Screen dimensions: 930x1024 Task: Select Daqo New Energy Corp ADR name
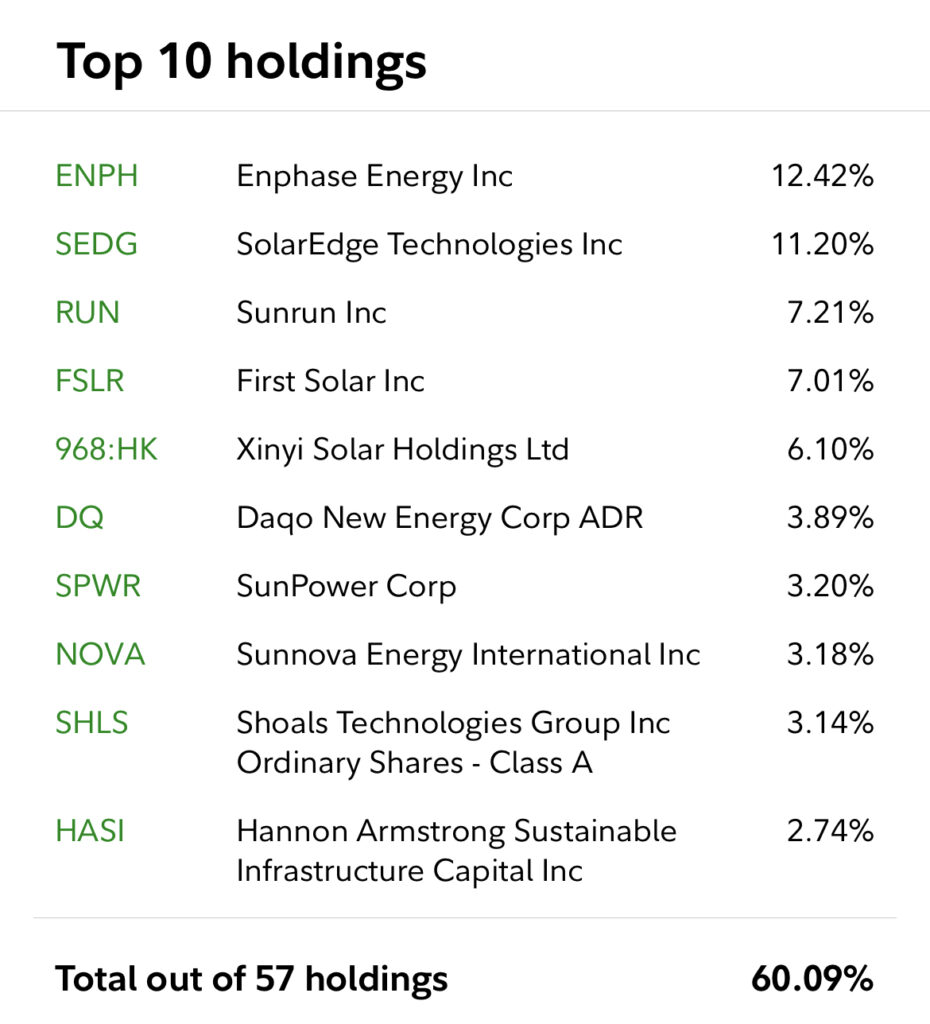440,519
